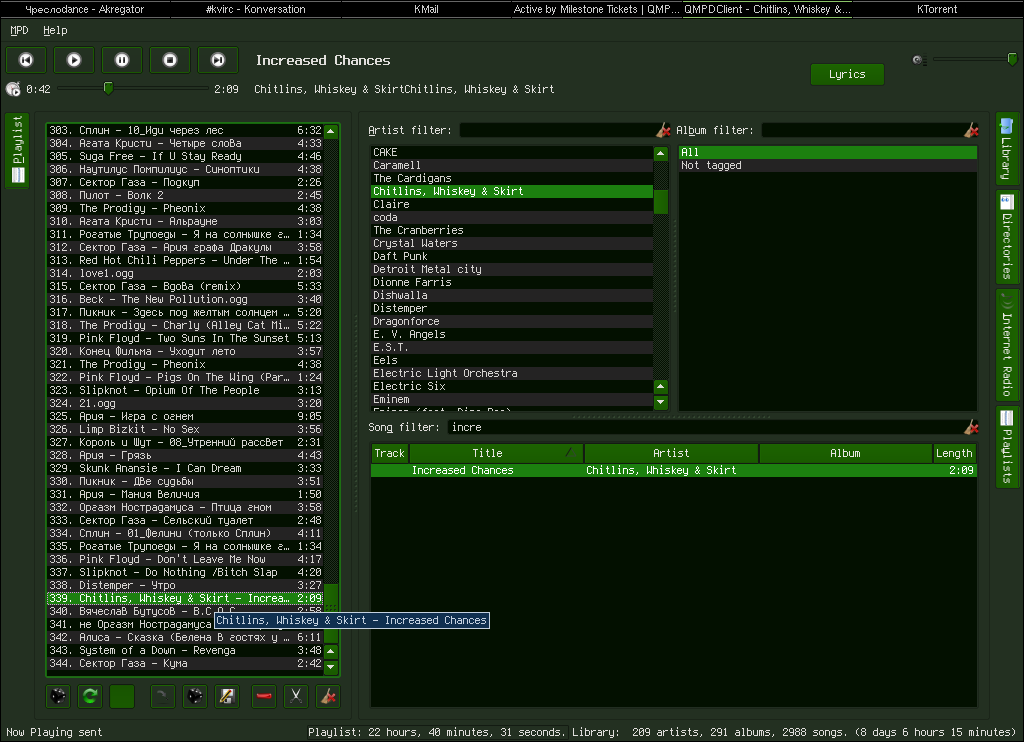Screen dimensions: 1024x742
Task: Click the speaker volume icon
Action: (919, 60)
